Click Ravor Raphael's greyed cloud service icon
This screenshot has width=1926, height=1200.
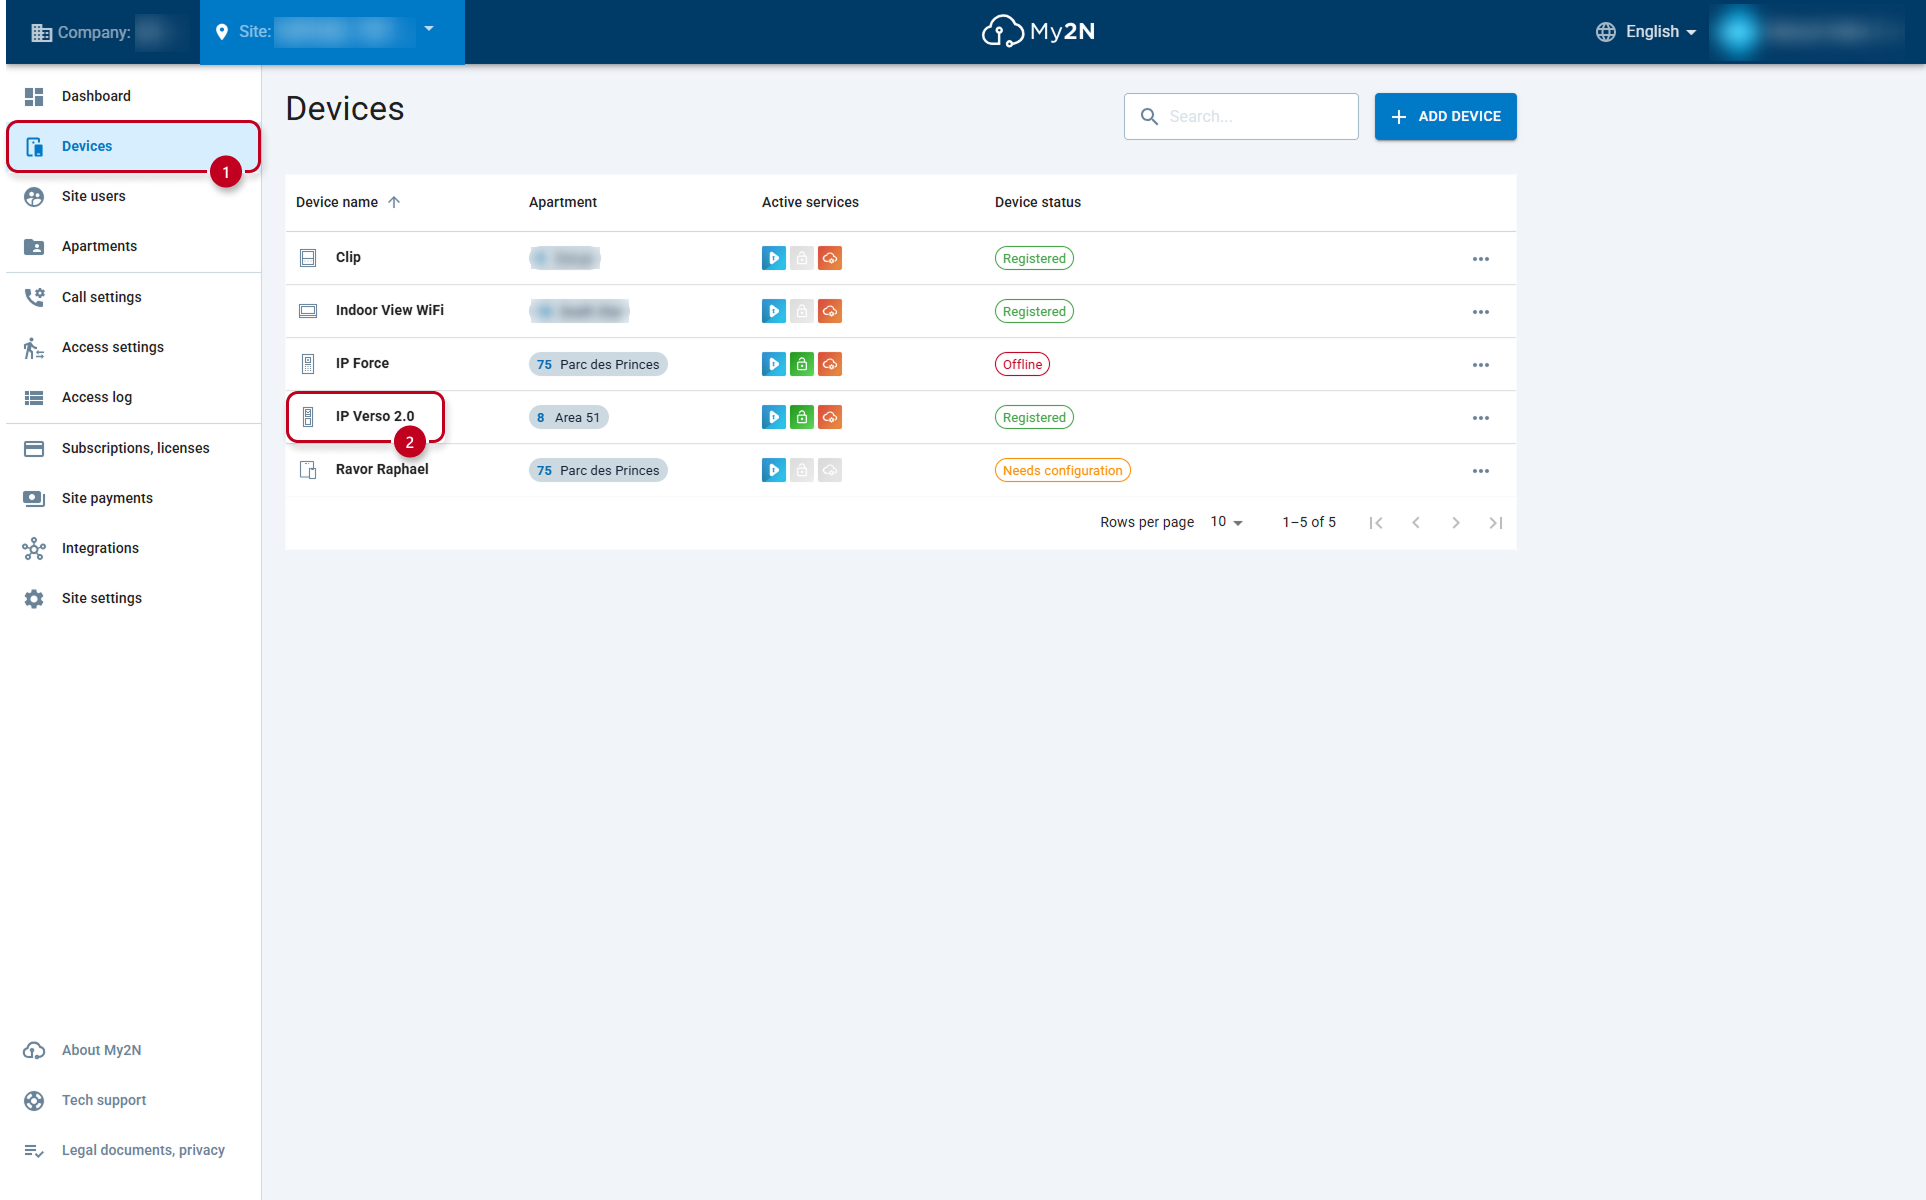coord(830,470)
